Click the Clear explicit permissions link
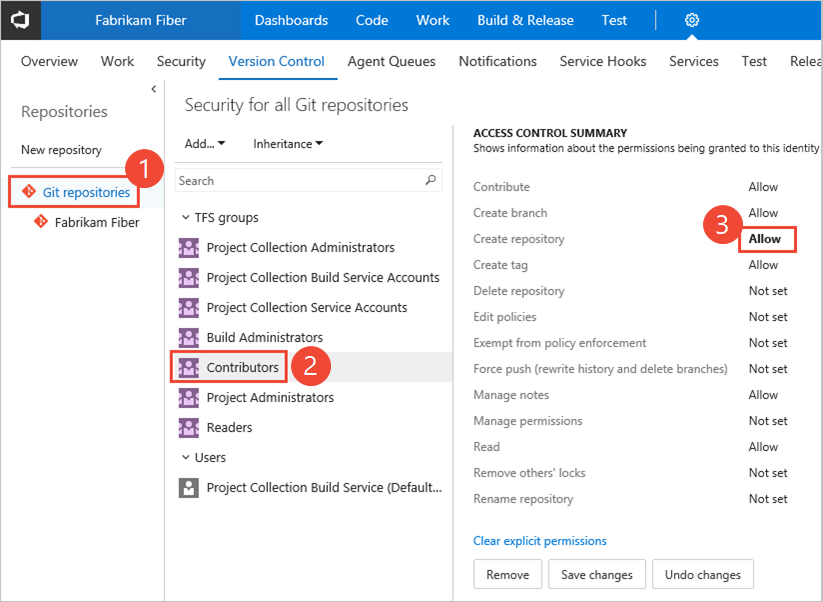The height and width of the screenshot is (602, 823). [x=539, y=540]
